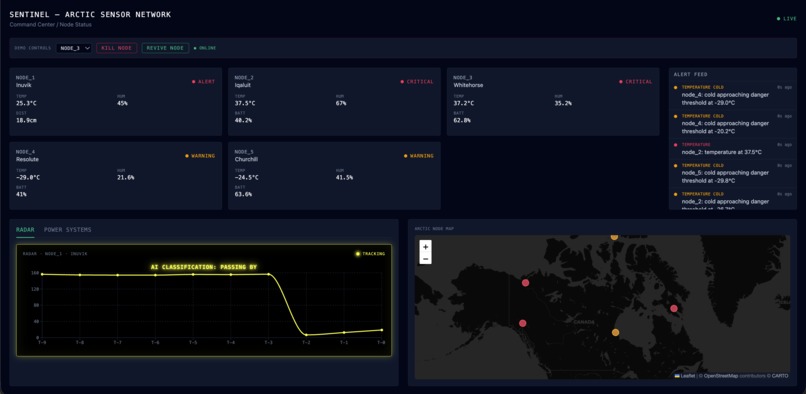Click the AI CLASSIFICATION: PASSING BY label
The width and height of the screenshot is (806, 394).
[x=204, y=267]
